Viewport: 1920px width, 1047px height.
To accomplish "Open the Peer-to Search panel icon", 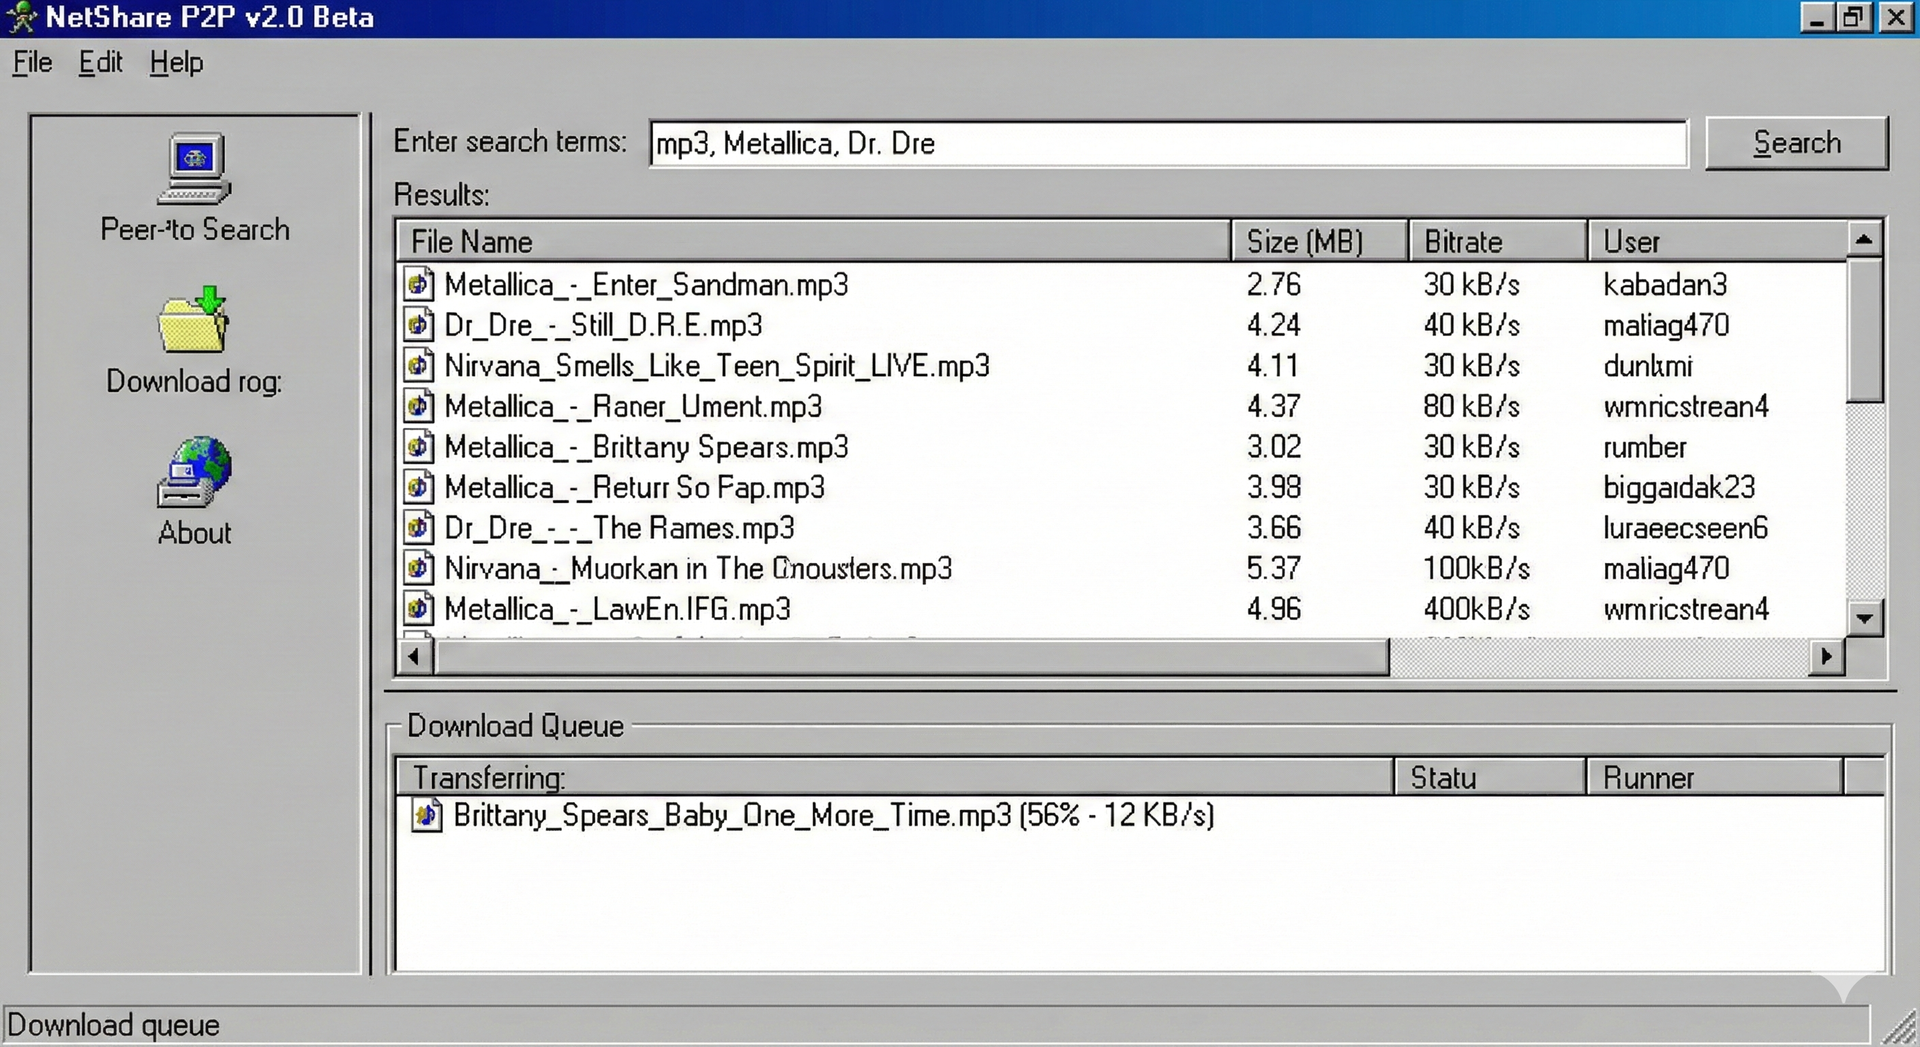I will [194, 169].
